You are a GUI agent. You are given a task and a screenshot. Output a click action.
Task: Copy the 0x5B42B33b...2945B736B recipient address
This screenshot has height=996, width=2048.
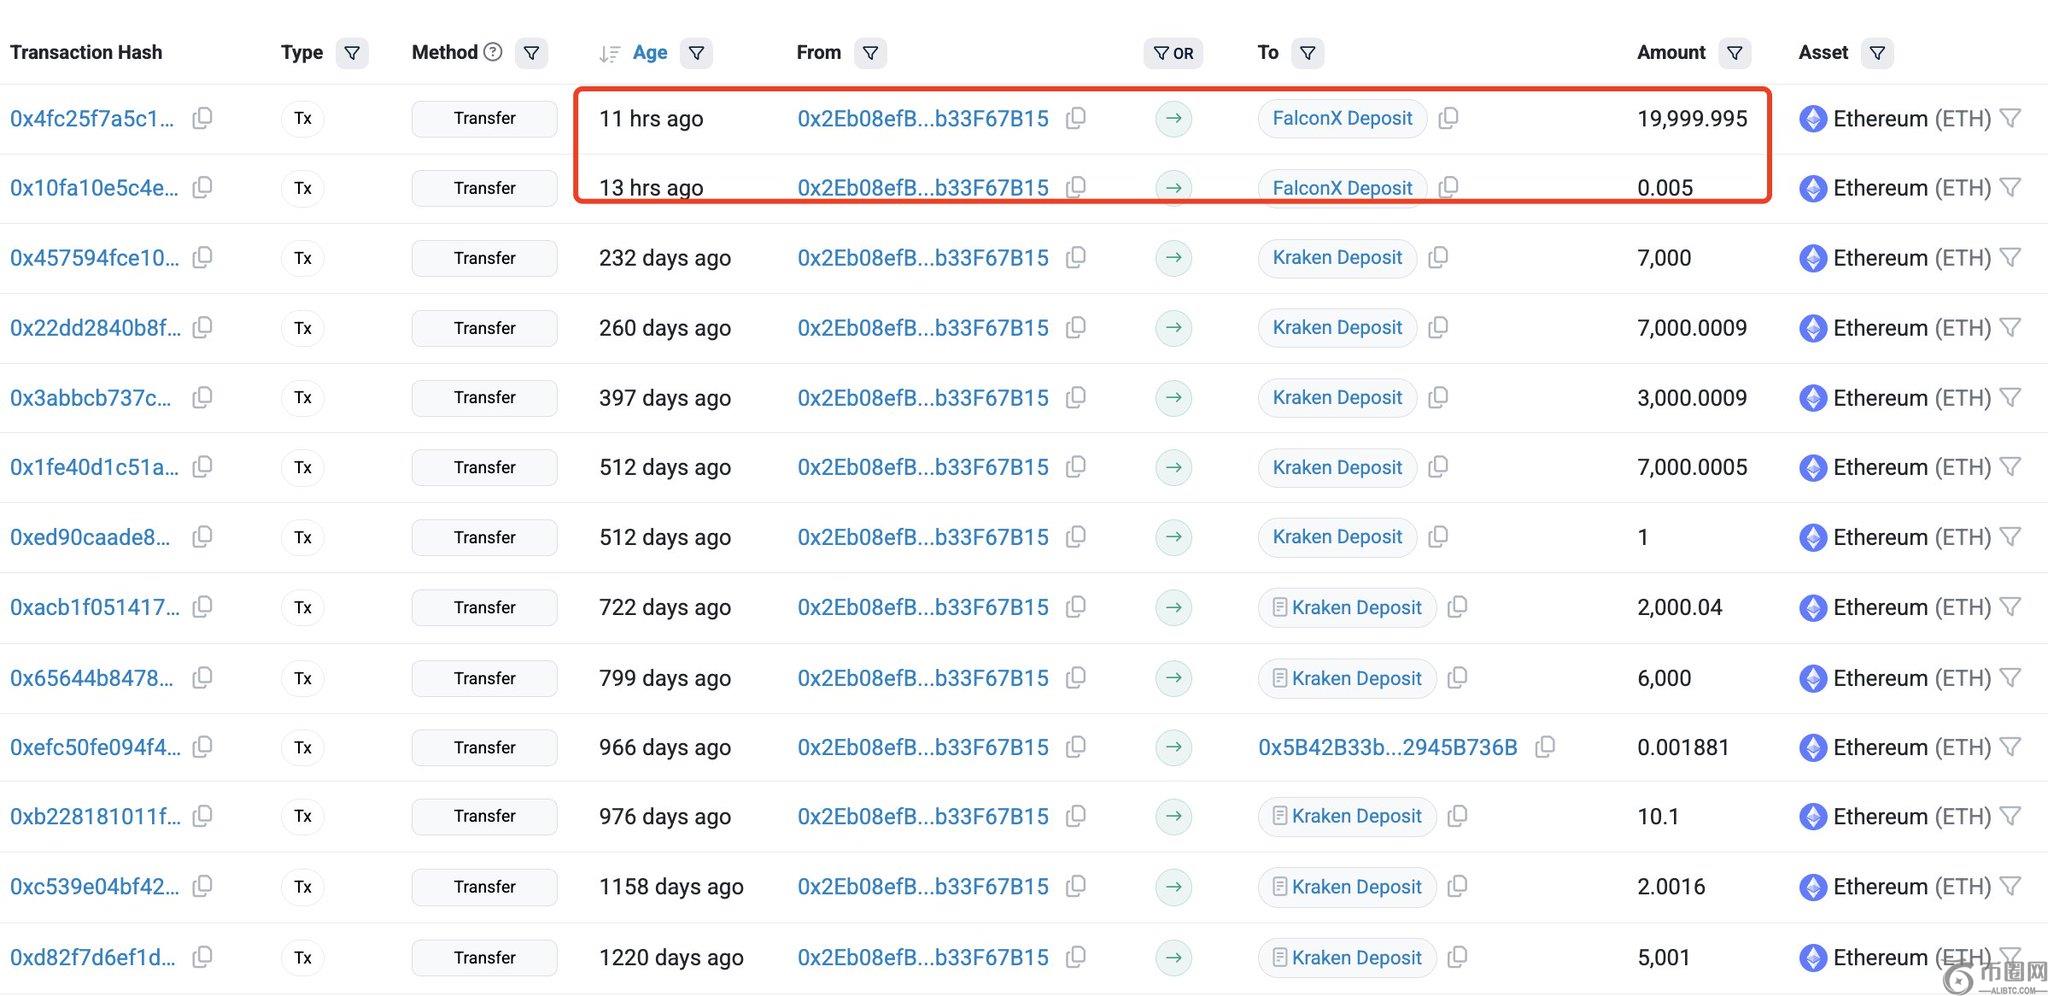(1545, 747)
